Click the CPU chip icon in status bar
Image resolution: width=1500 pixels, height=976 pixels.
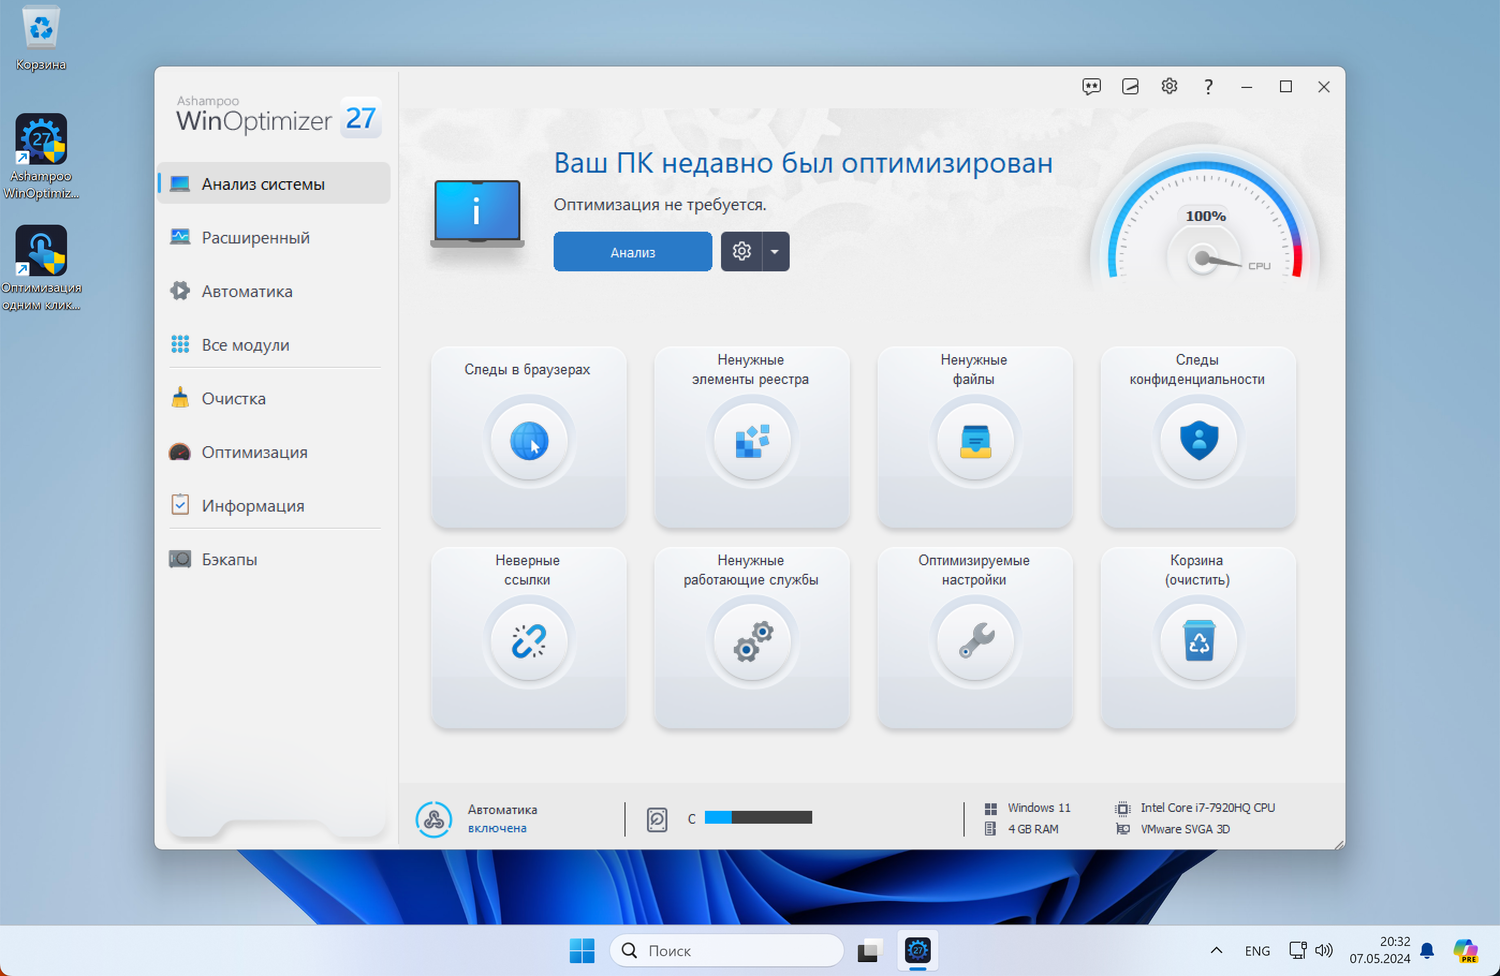click(1123, 808)
